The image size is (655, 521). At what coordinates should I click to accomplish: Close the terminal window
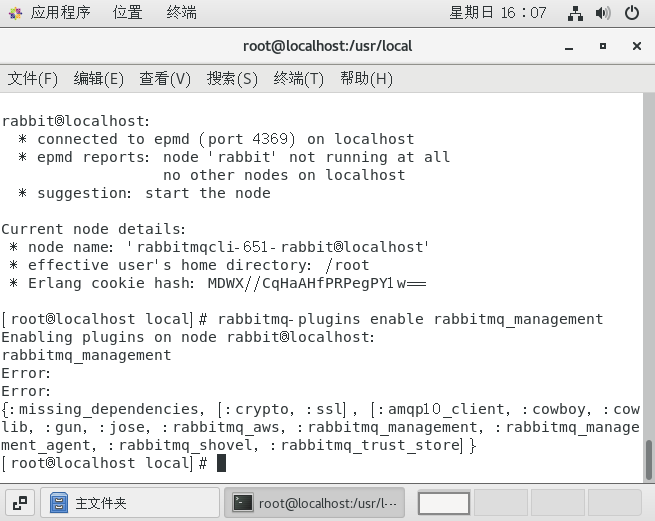coord(637,46)
